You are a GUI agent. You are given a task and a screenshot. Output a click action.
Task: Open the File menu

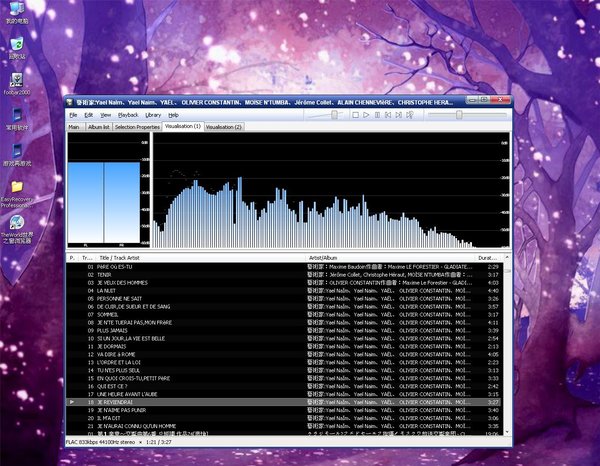[x=72, y=115]
